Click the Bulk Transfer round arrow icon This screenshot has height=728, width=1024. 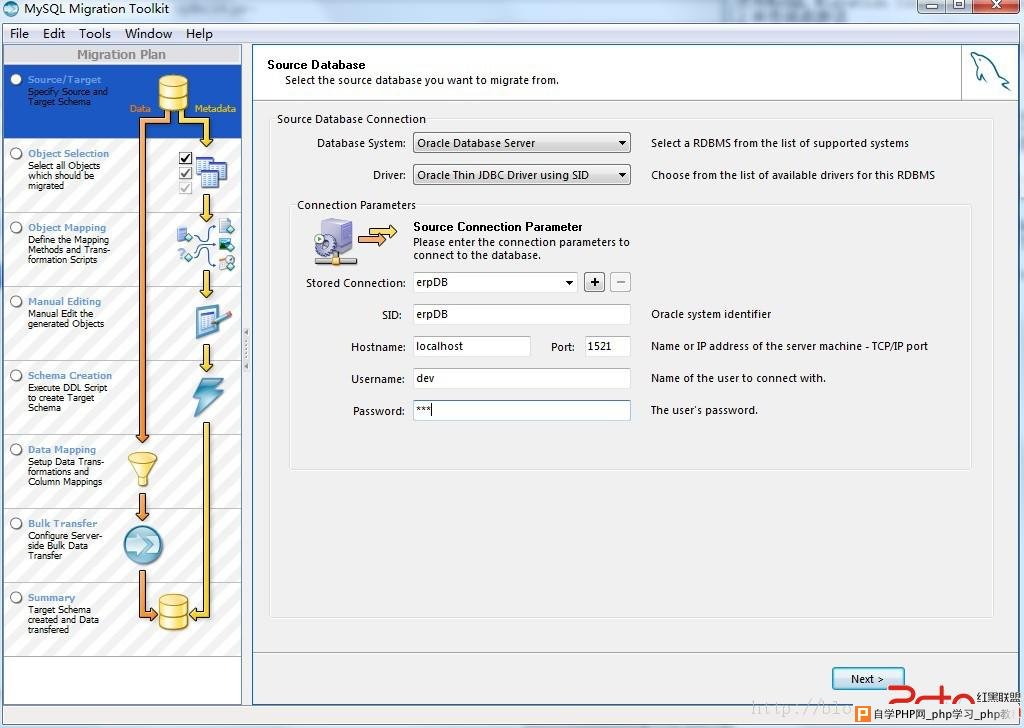[142, 545]
